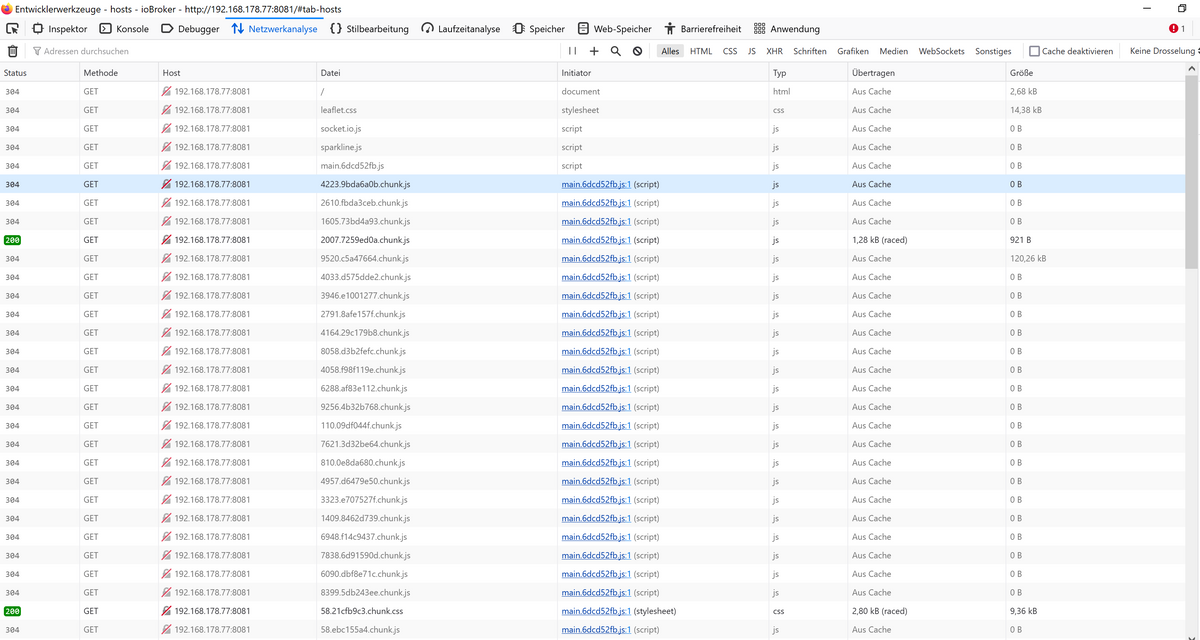Open initiator link for 2610.fbda3ceb.chunk.js

(596, 203)
